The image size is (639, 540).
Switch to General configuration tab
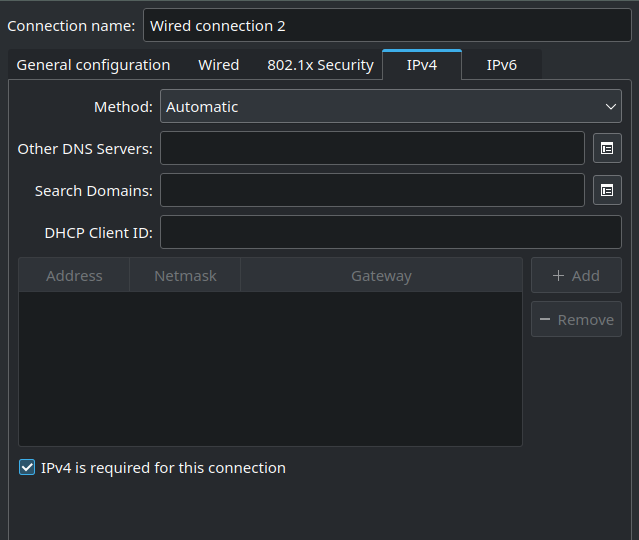(93, 65)
